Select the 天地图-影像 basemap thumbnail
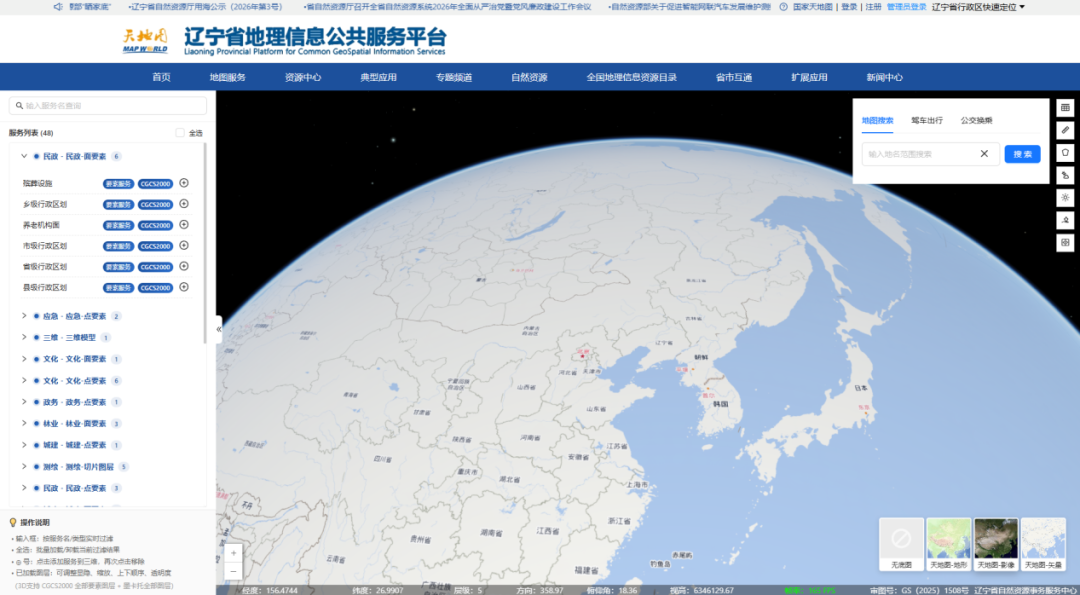The width and height of the screenshot is (1080, 595). pyautogui.click(x=996, y=544)
